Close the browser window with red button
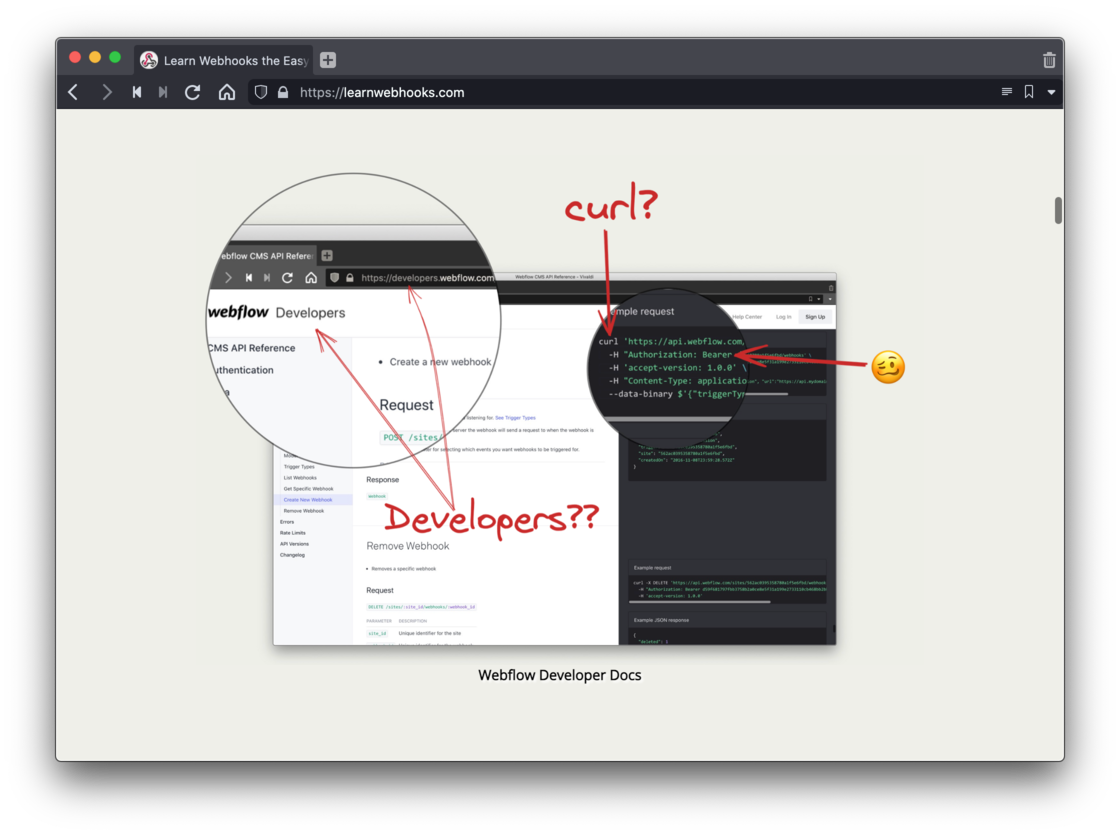The width and height of the screenshot is (1120, 835). [74, 57]
